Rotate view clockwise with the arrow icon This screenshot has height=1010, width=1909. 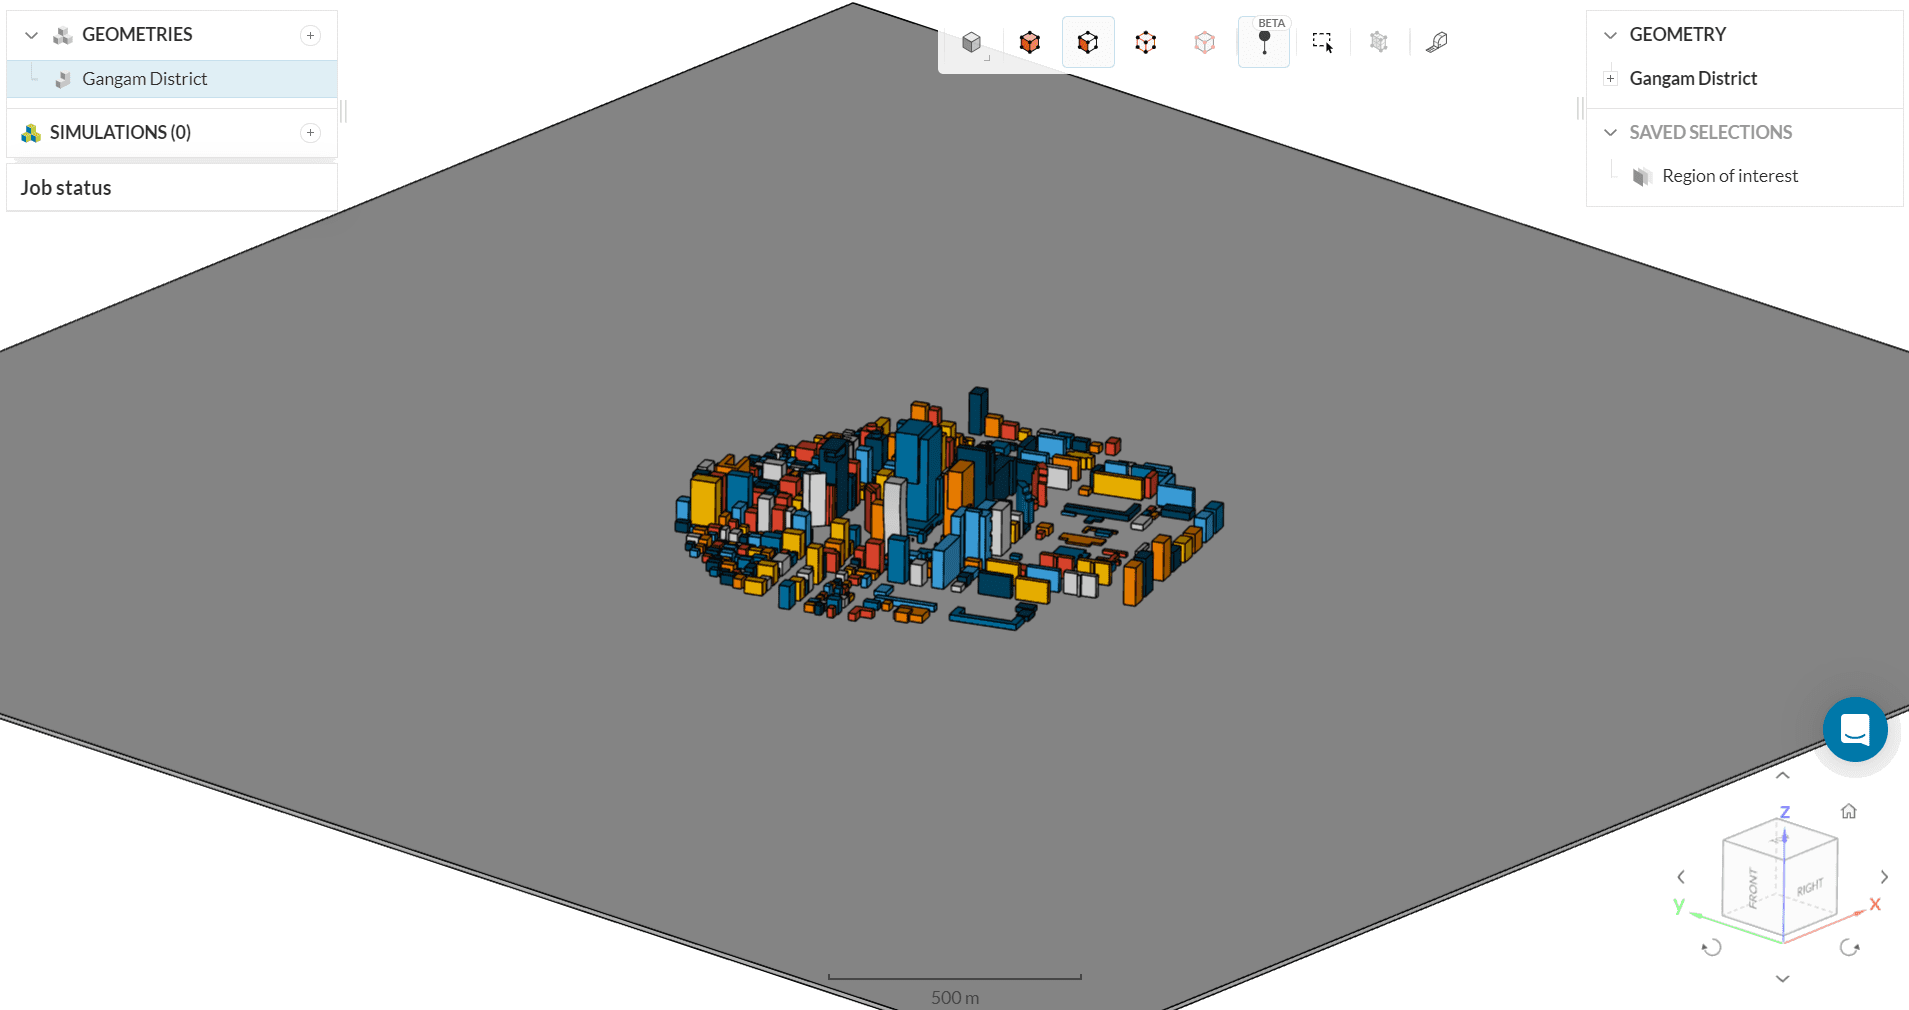click(x=1849, y=947)
